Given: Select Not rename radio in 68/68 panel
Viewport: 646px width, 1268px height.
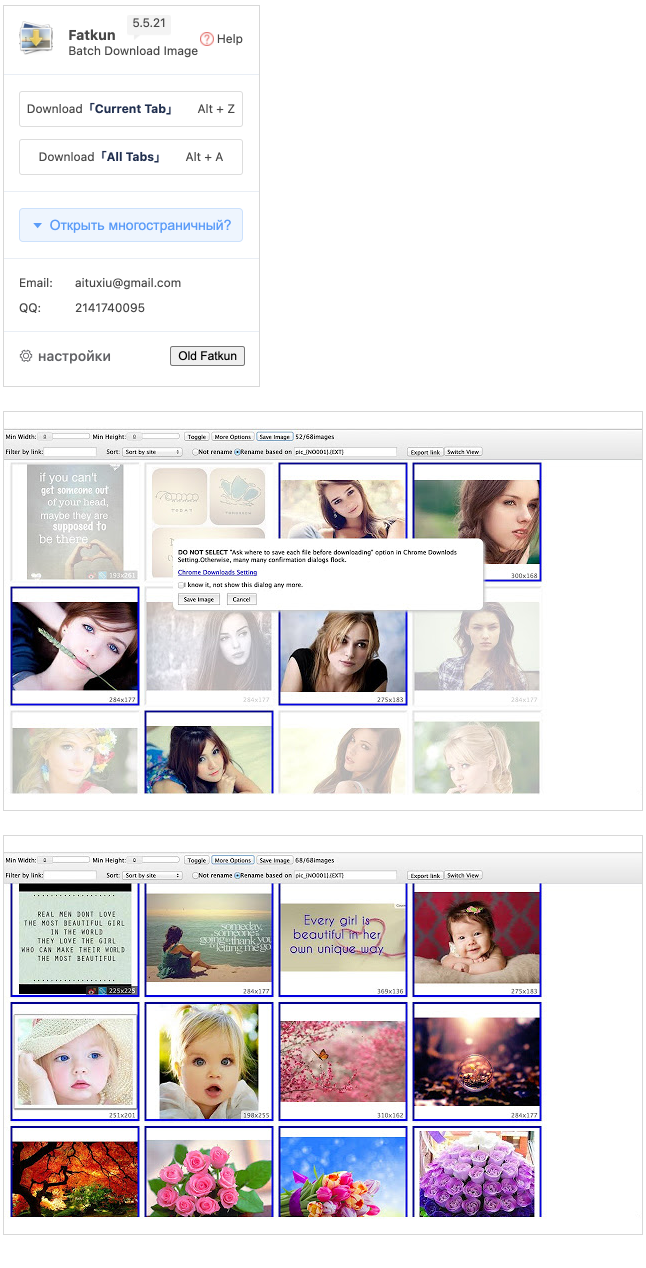Looking at the screenshot, I should coord(195,876).
